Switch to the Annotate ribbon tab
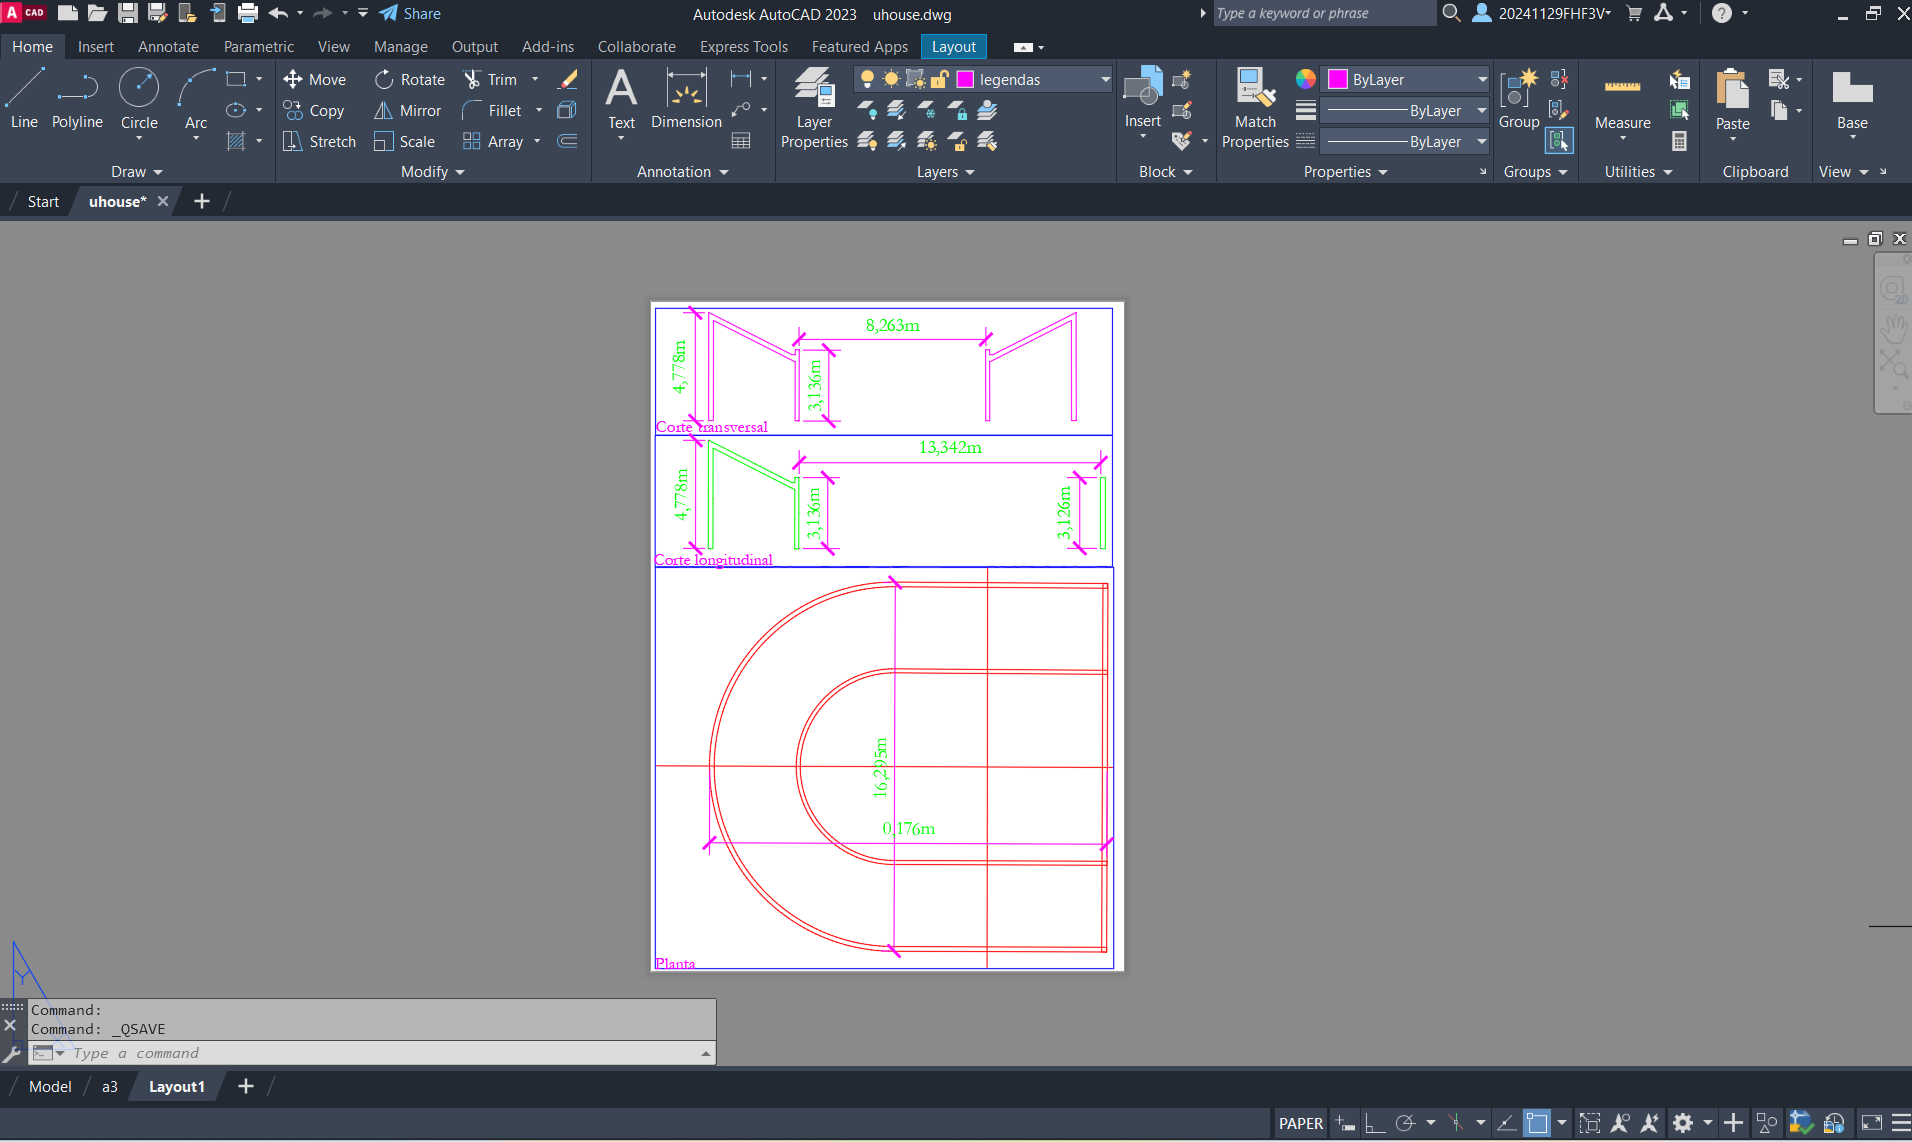1912x1142 pixels. click(168, 47)
